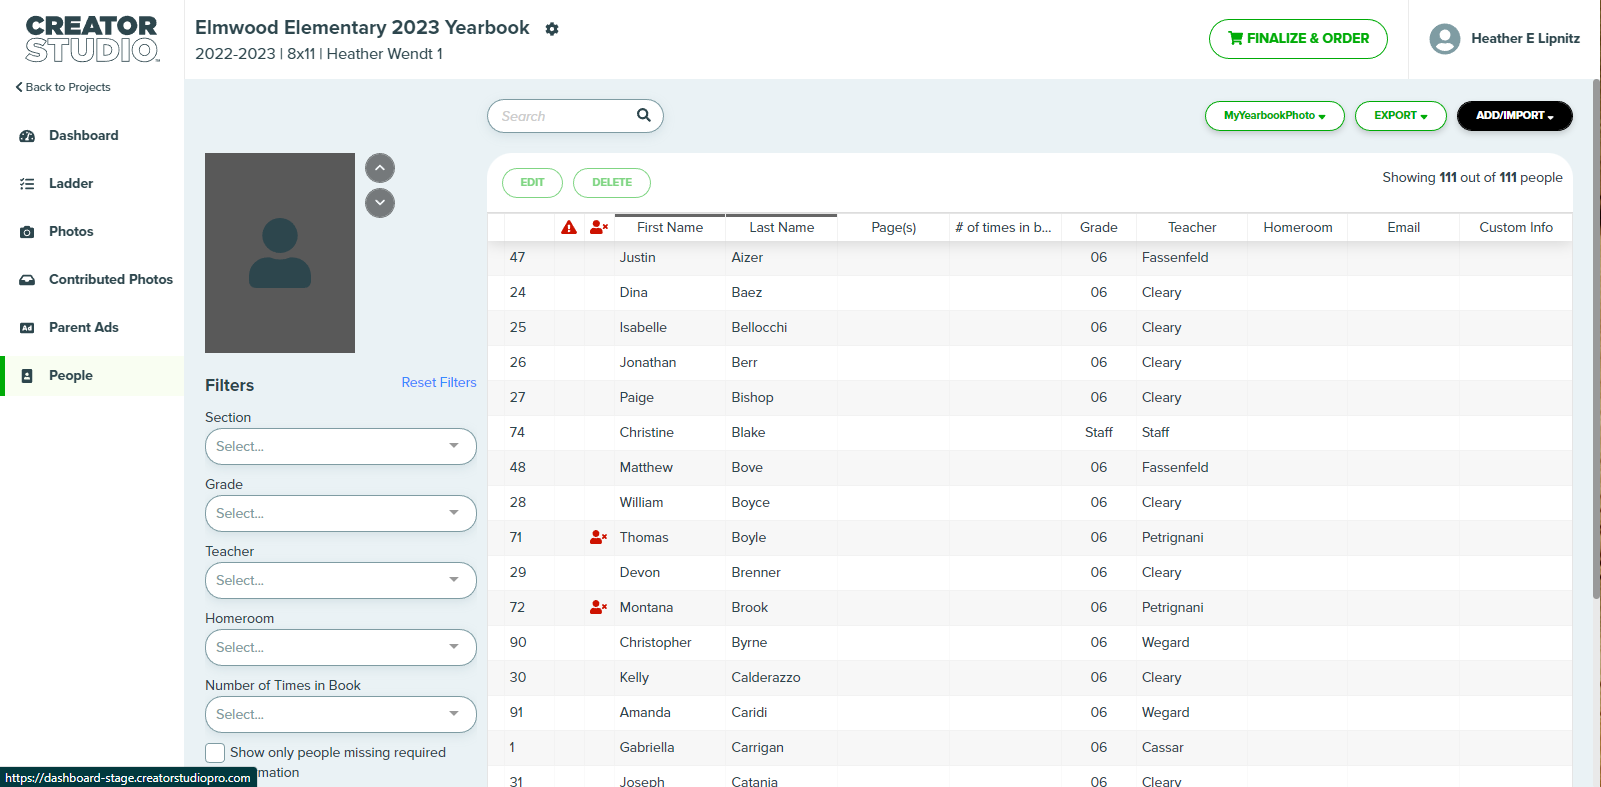Sort by # of times in book header

click(x=1004, y=227)
